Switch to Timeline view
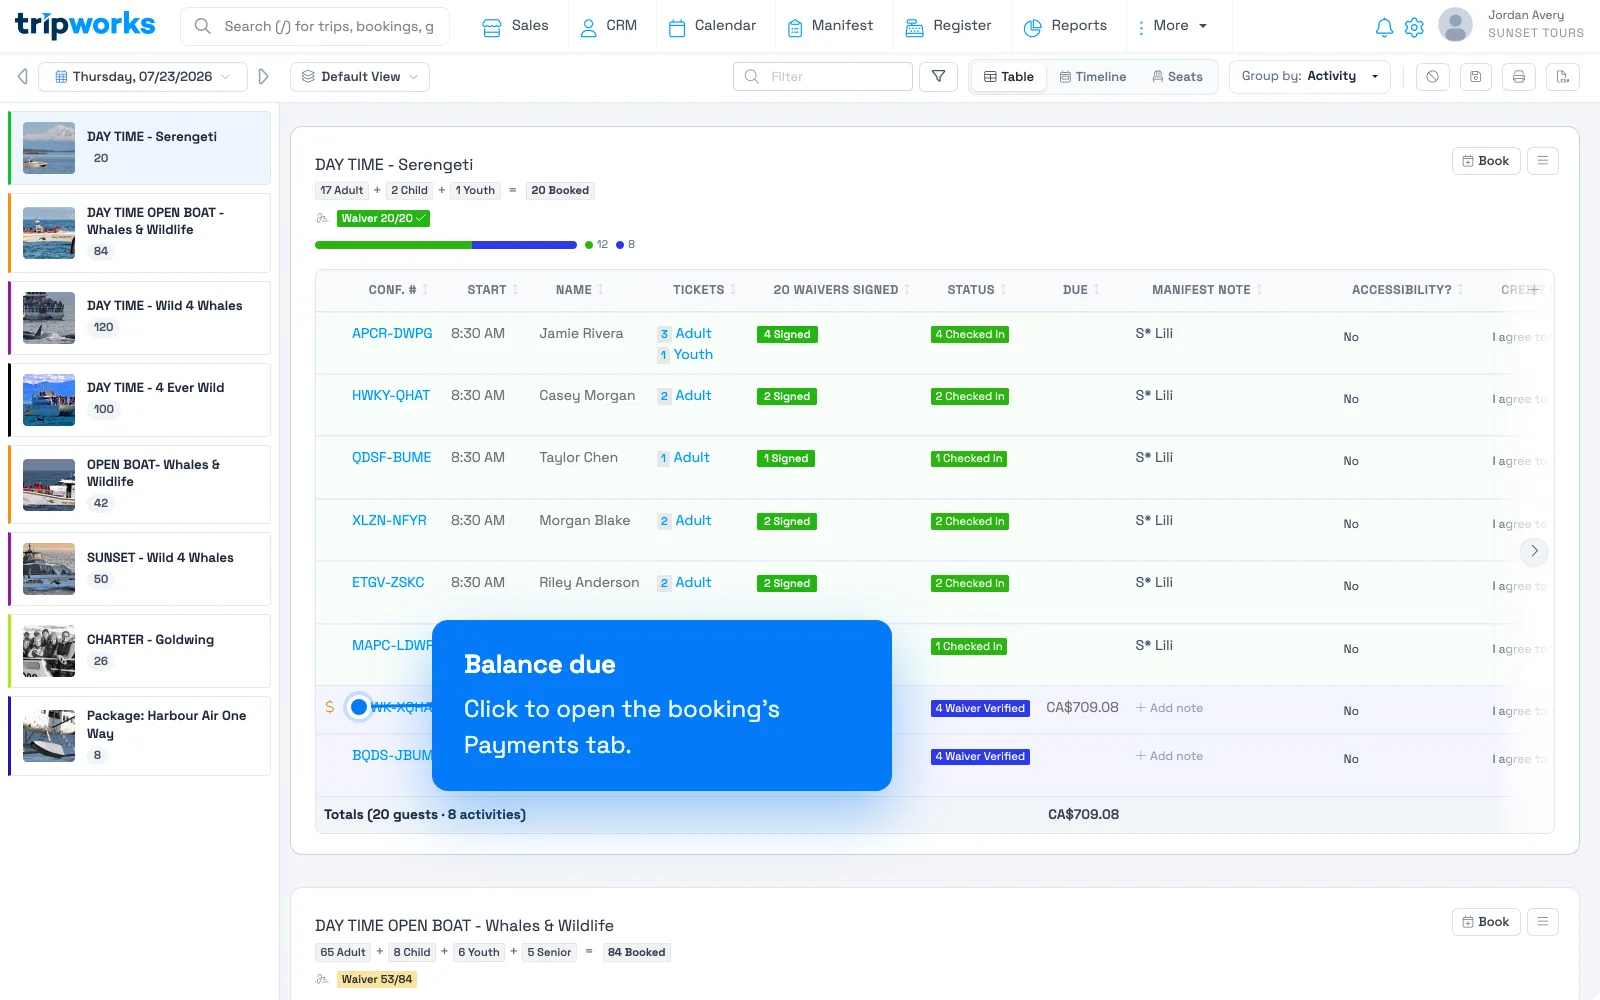 pos(1093,77)
